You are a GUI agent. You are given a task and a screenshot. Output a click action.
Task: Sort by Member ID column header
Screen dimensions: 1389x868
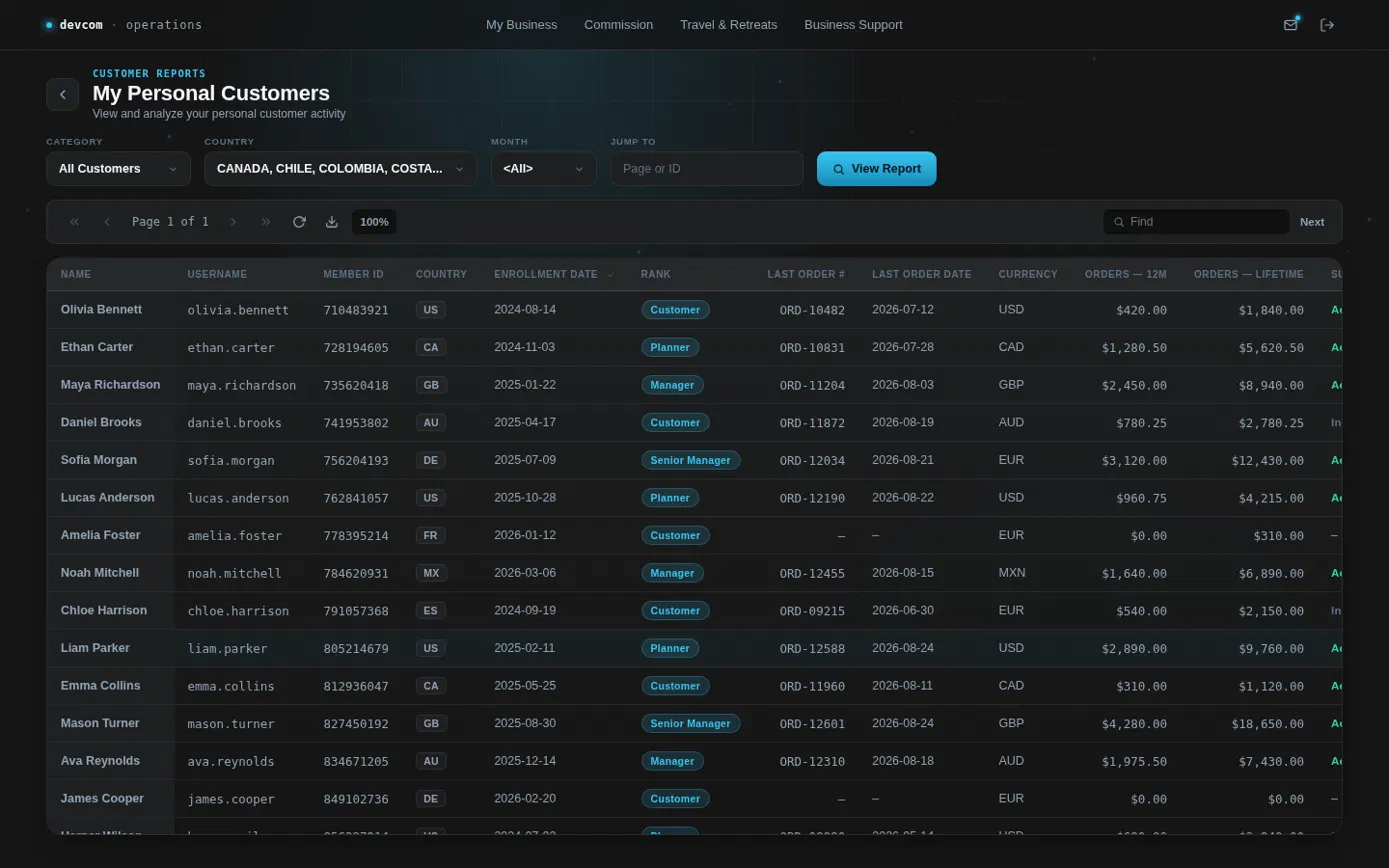tap(353, 274)
